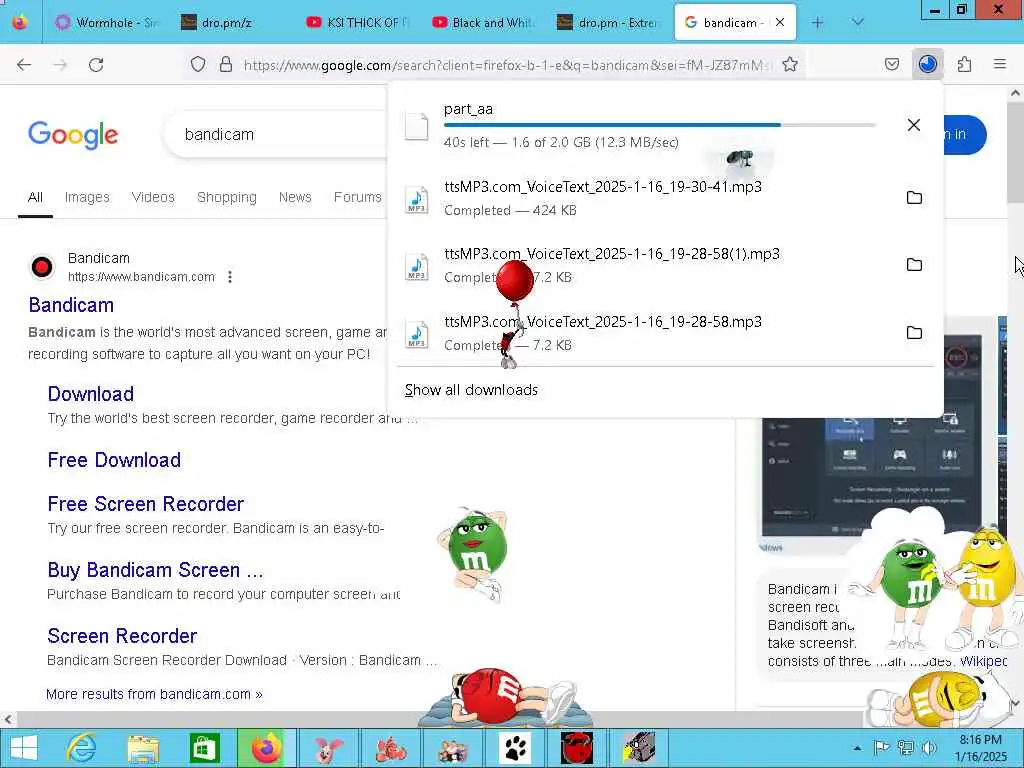Open the Pocket save icon
This screenshot has height=768, width=1024.
coord(892,64)
